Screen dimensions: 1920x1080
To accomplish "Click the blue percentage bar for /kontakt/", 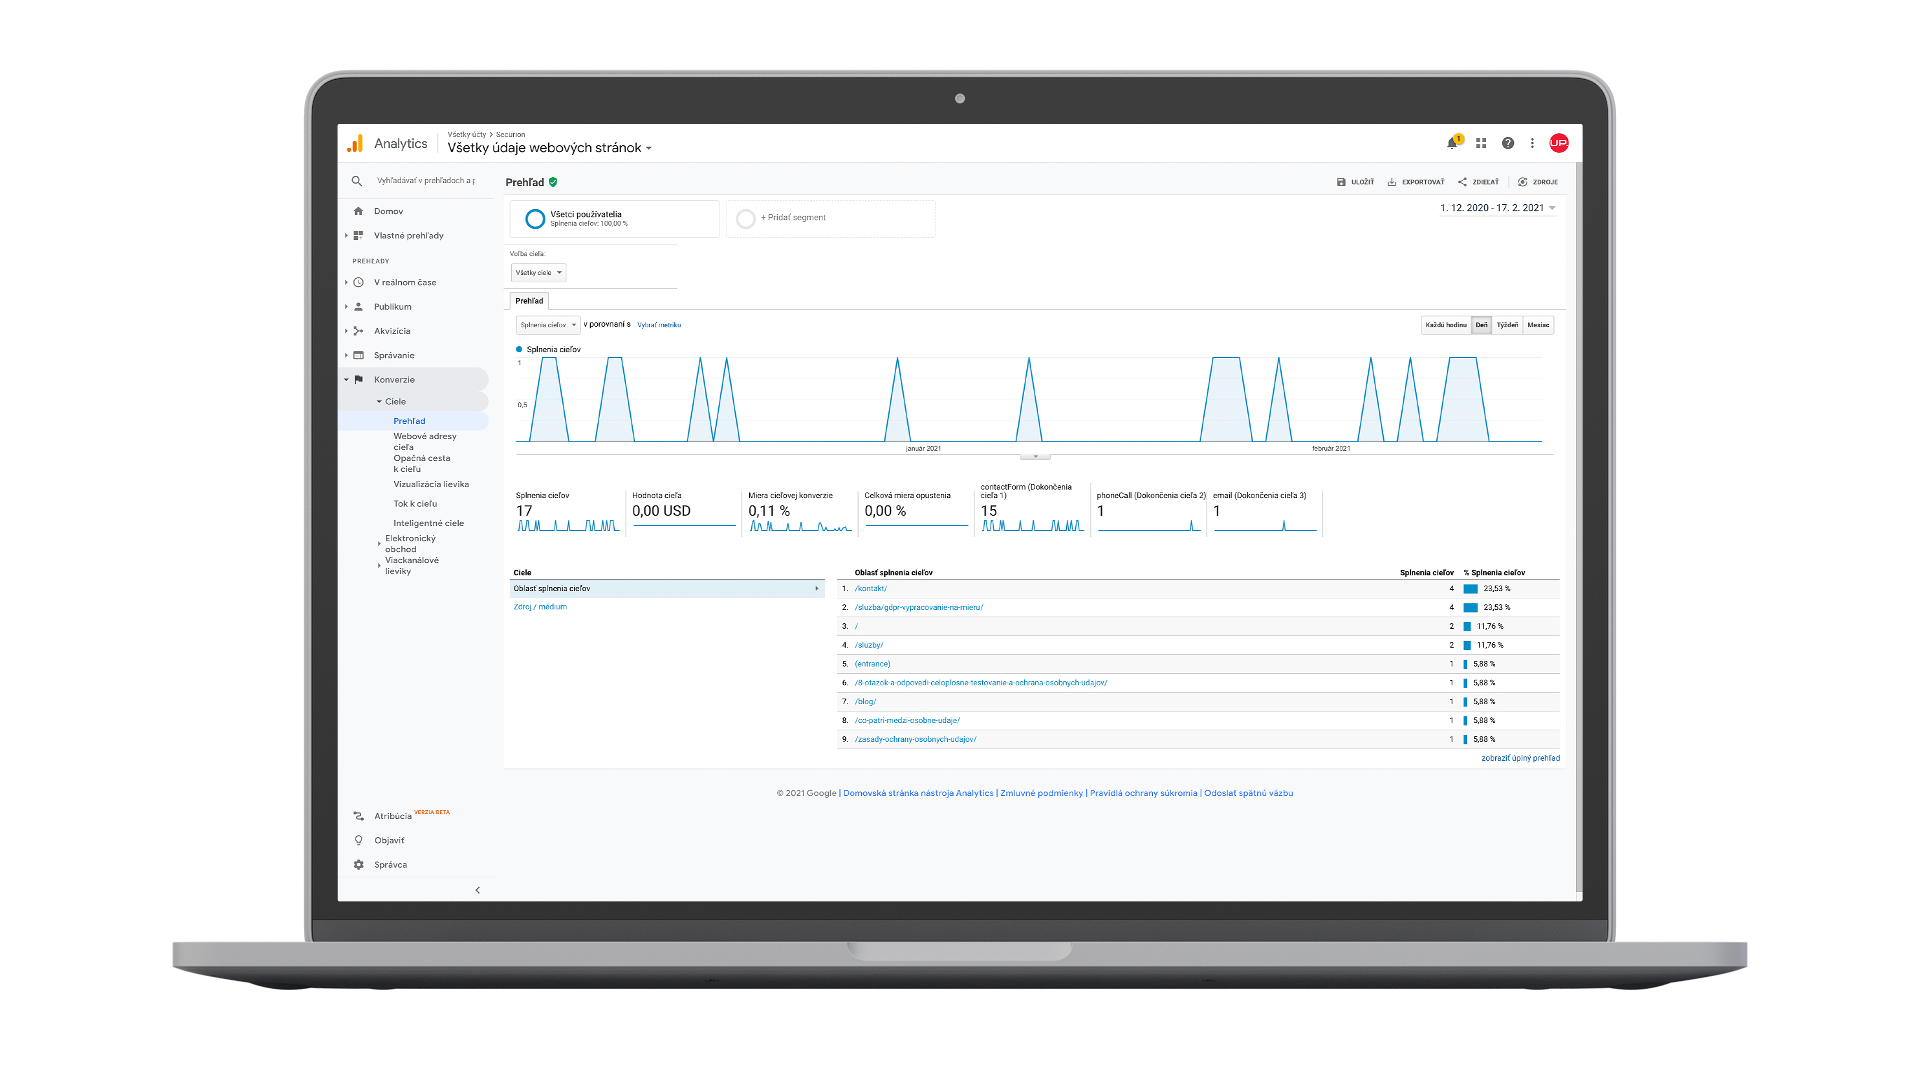I will [1470, 589].
